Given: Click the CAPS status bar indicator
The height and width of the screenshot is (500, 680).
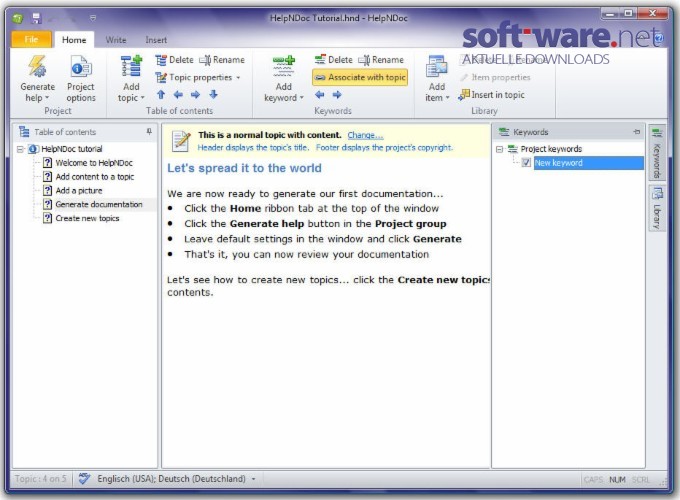Looking at the screenshot, I should coord(593,480).
